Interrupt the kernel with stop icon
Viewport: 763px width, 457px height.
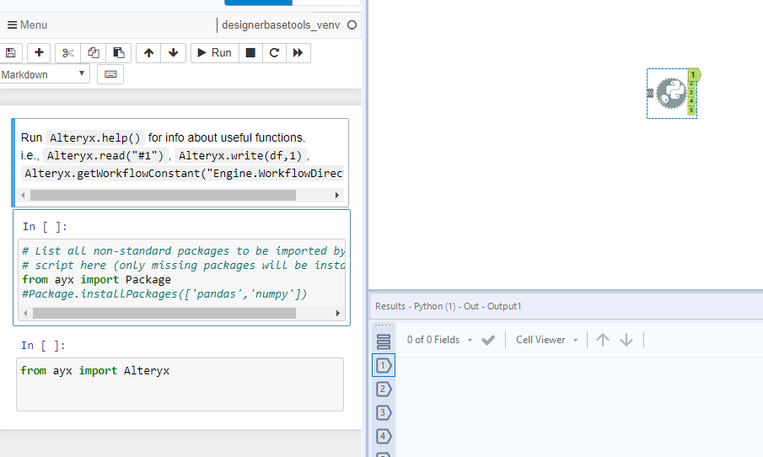coord(251,53)
